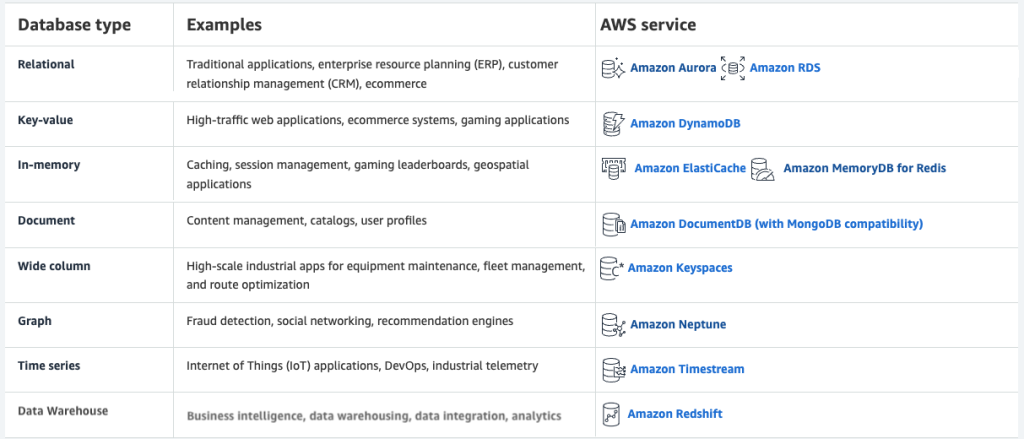Click the Amazon DynamoDB icon
The image size is (1024, 439).
pyautogui.click(x=613, y=125)
